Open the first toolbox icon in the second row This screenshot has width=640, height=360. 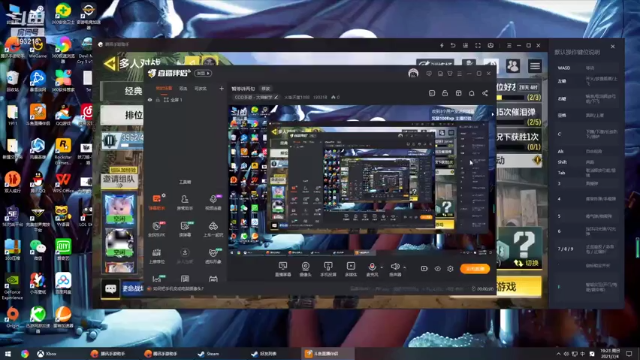click(157, 229)
